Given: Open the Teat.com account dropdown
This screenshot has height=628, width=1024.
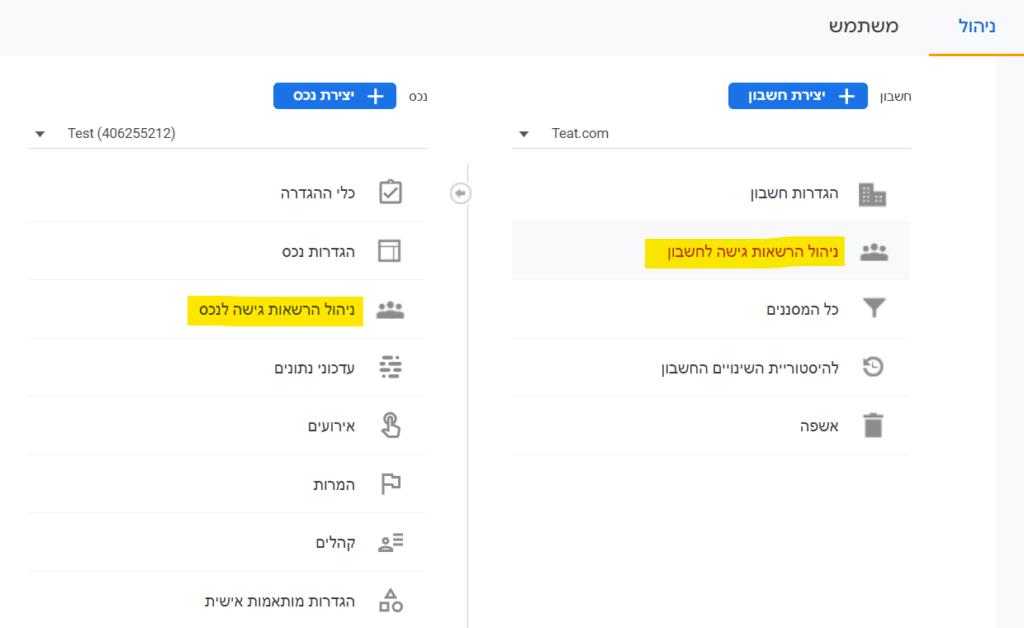Looking at the screenshot, I should coord(711,133).
